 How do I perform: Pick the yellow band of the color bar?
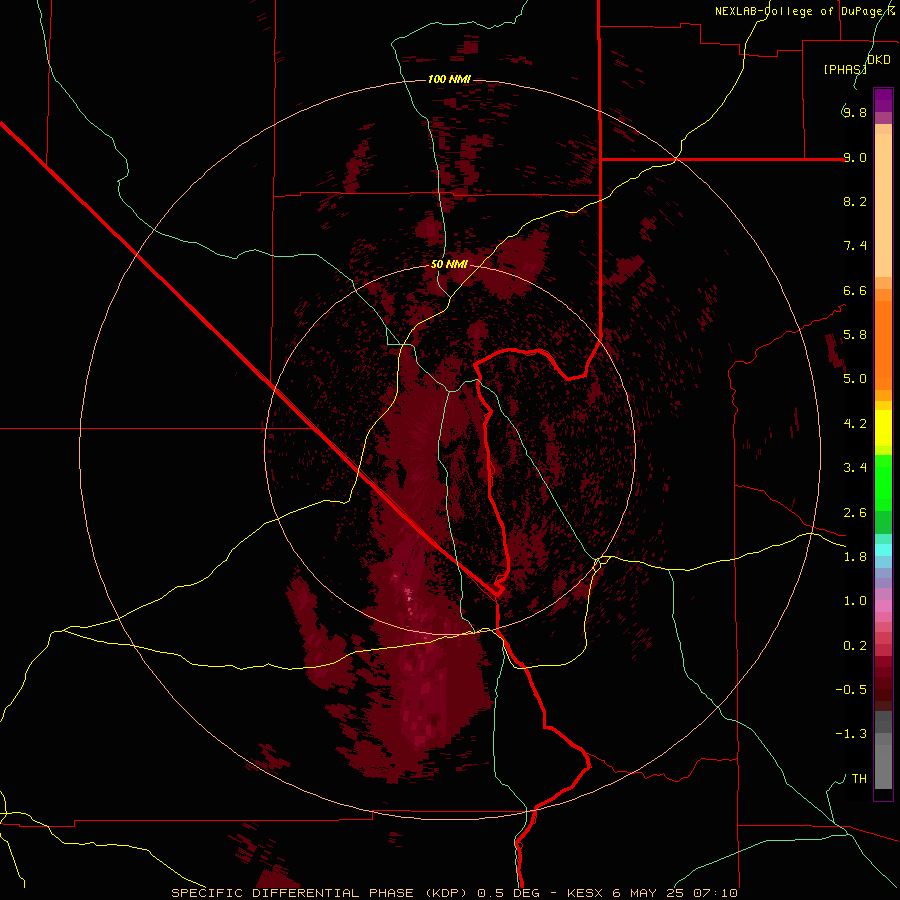[883, 428]
